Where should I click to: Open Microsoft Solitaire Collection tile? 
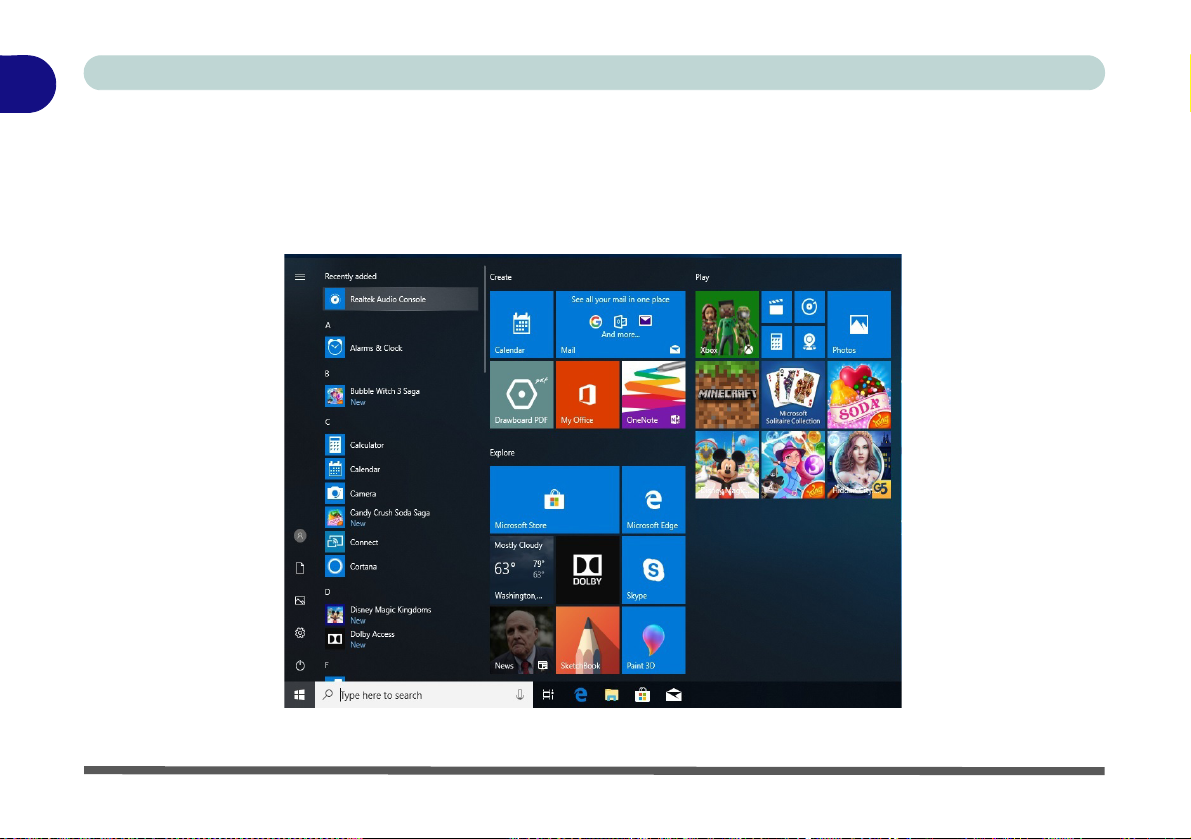(793, 395)
